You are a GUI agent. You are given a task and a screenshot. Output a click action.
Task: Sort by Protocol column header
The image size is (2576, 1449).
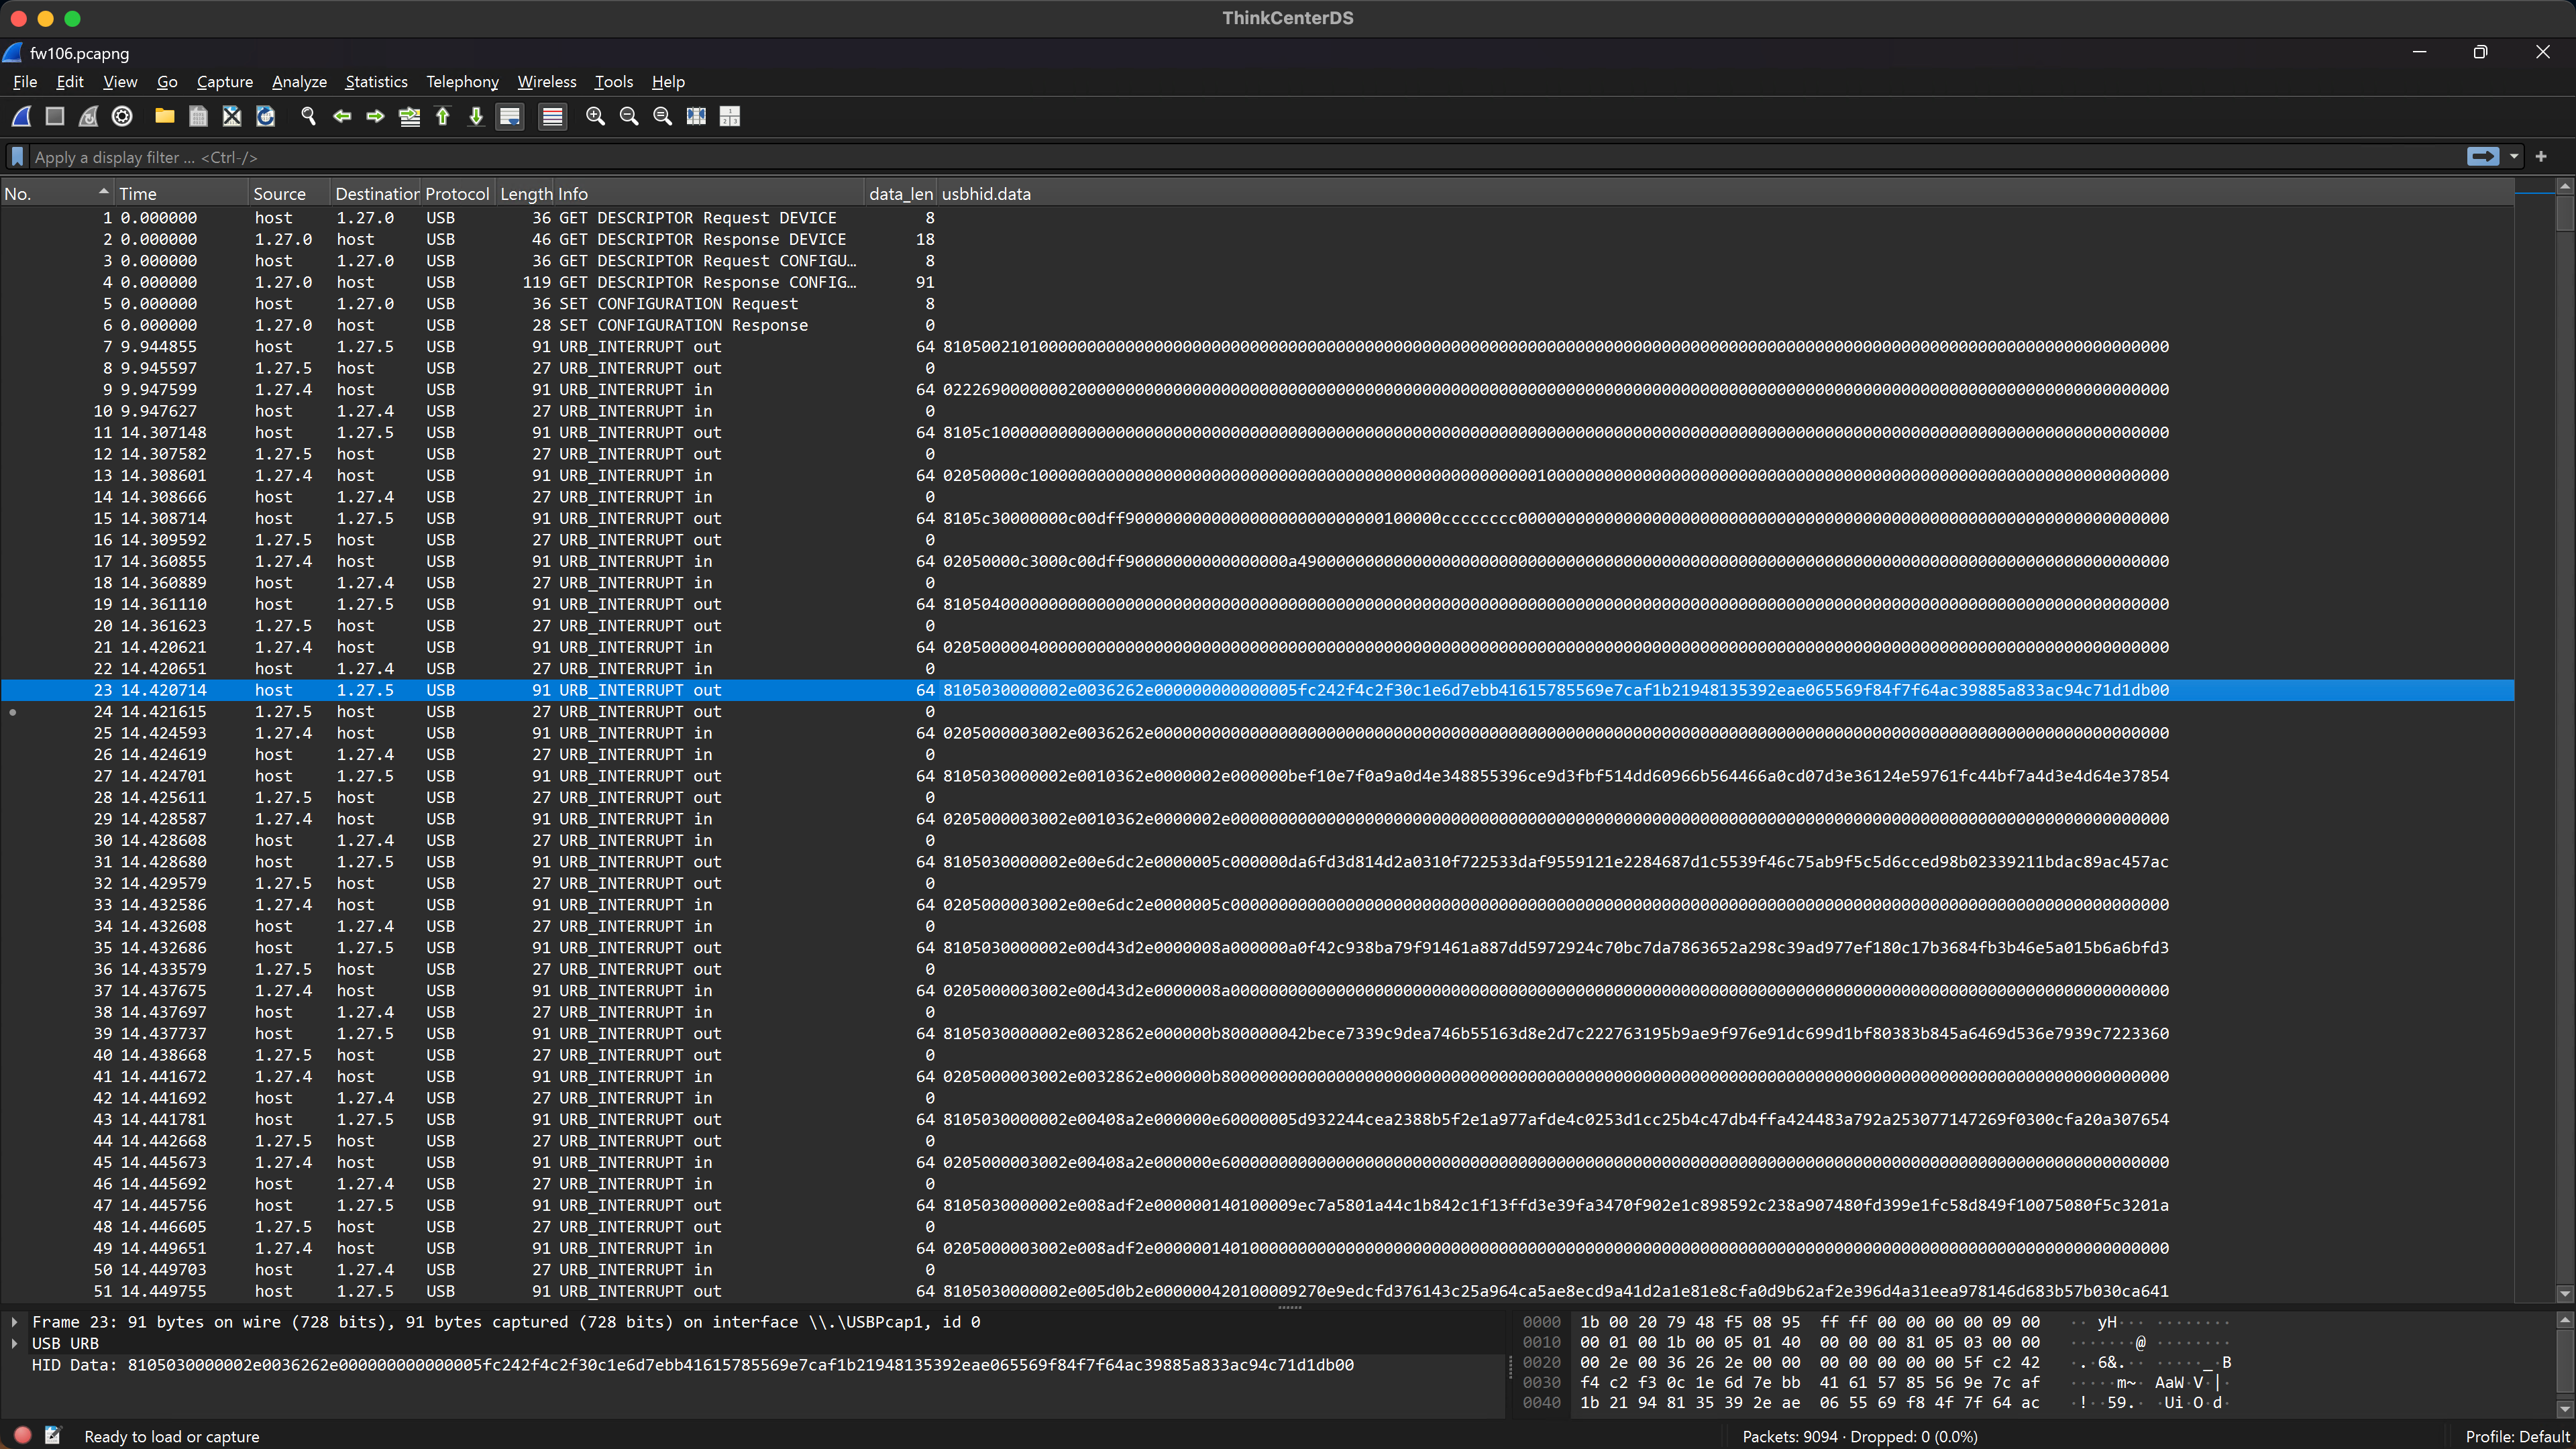click(457, 194)
